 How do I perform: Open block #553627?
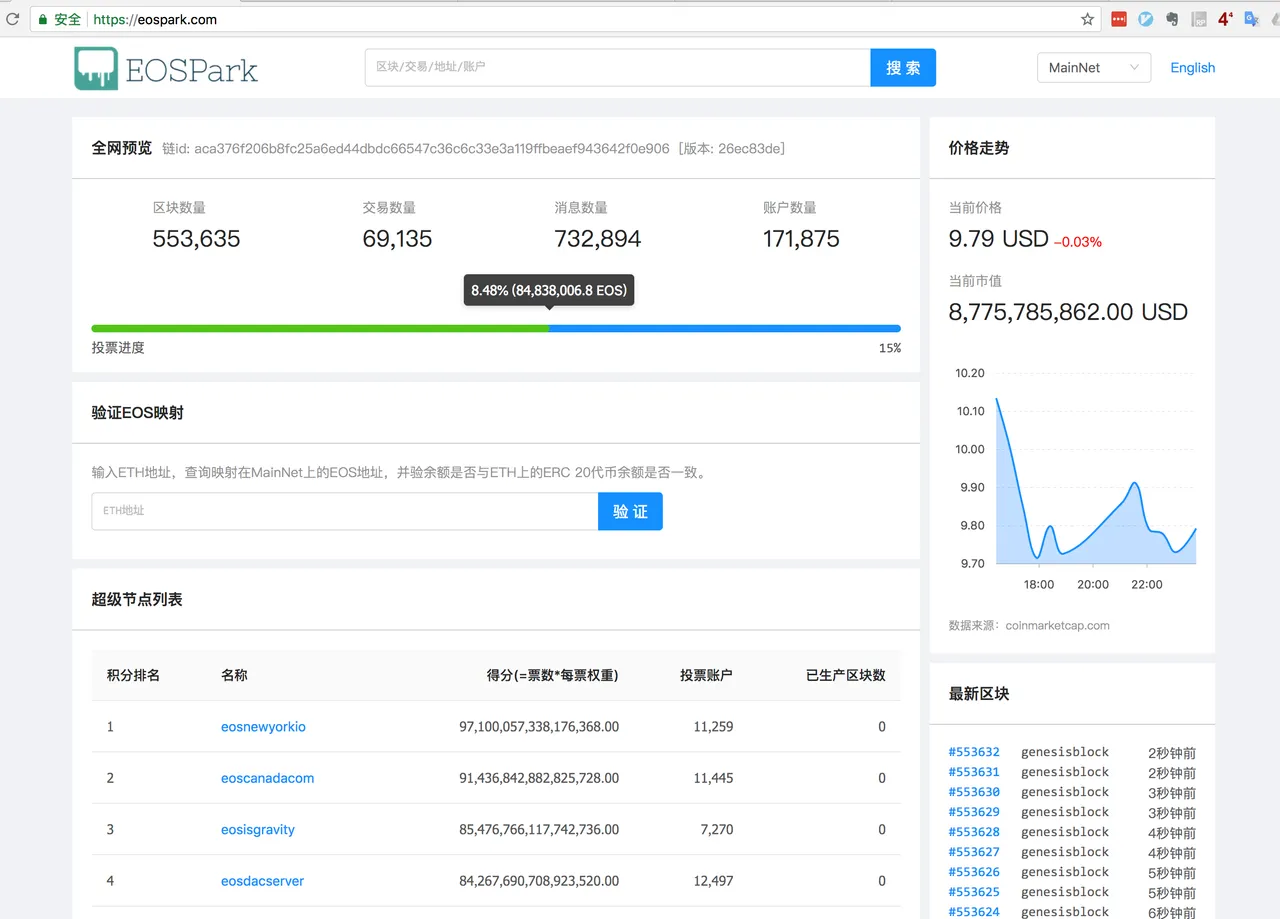pyautogui.click(x=974, y=852)
